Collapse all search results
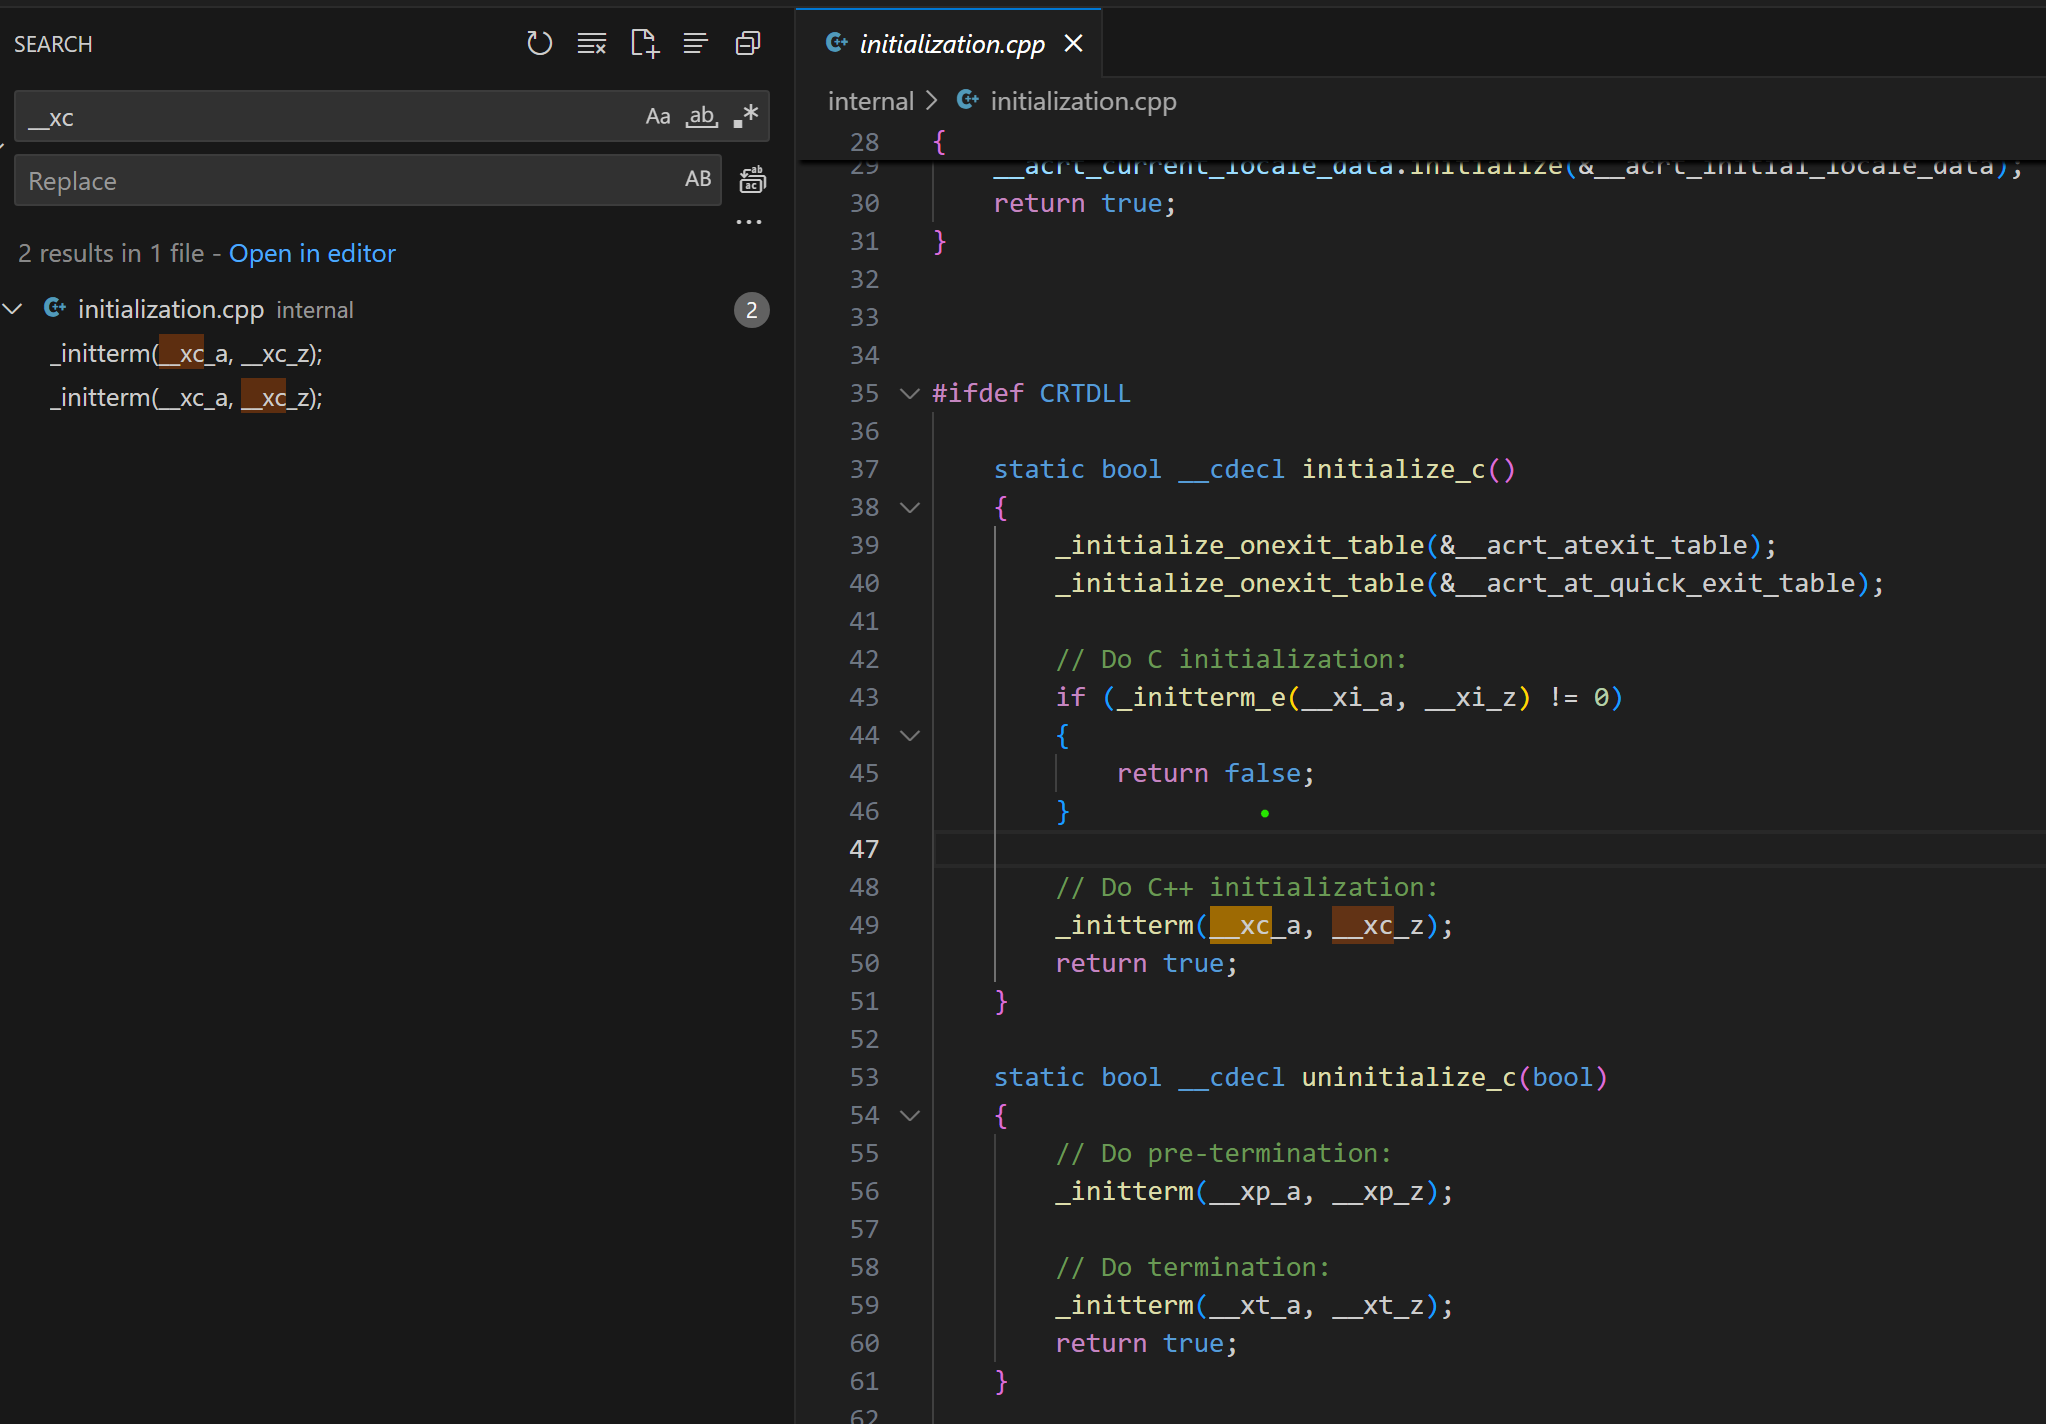Viewport: 2046px width, 1424px height. point(748,43)
